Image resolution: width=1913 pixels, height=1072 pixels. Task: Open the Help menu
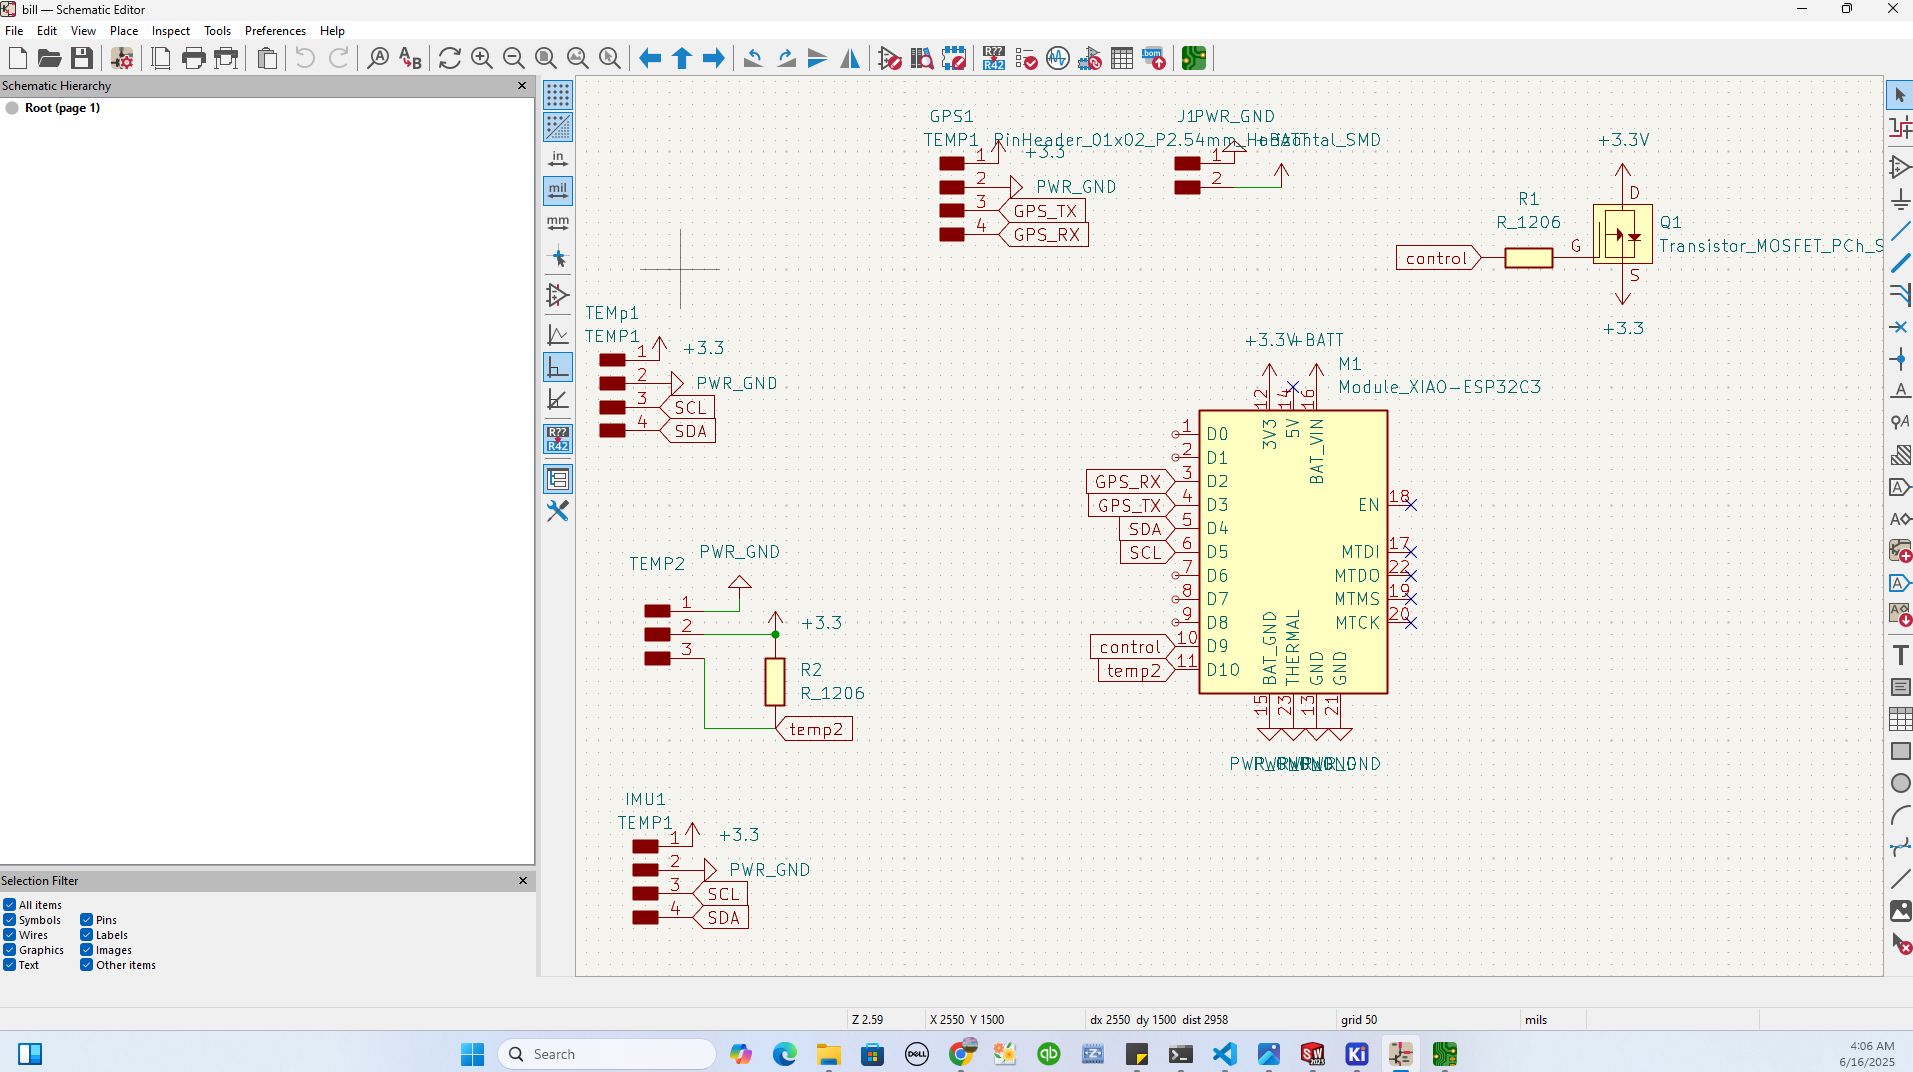point(332,31)
